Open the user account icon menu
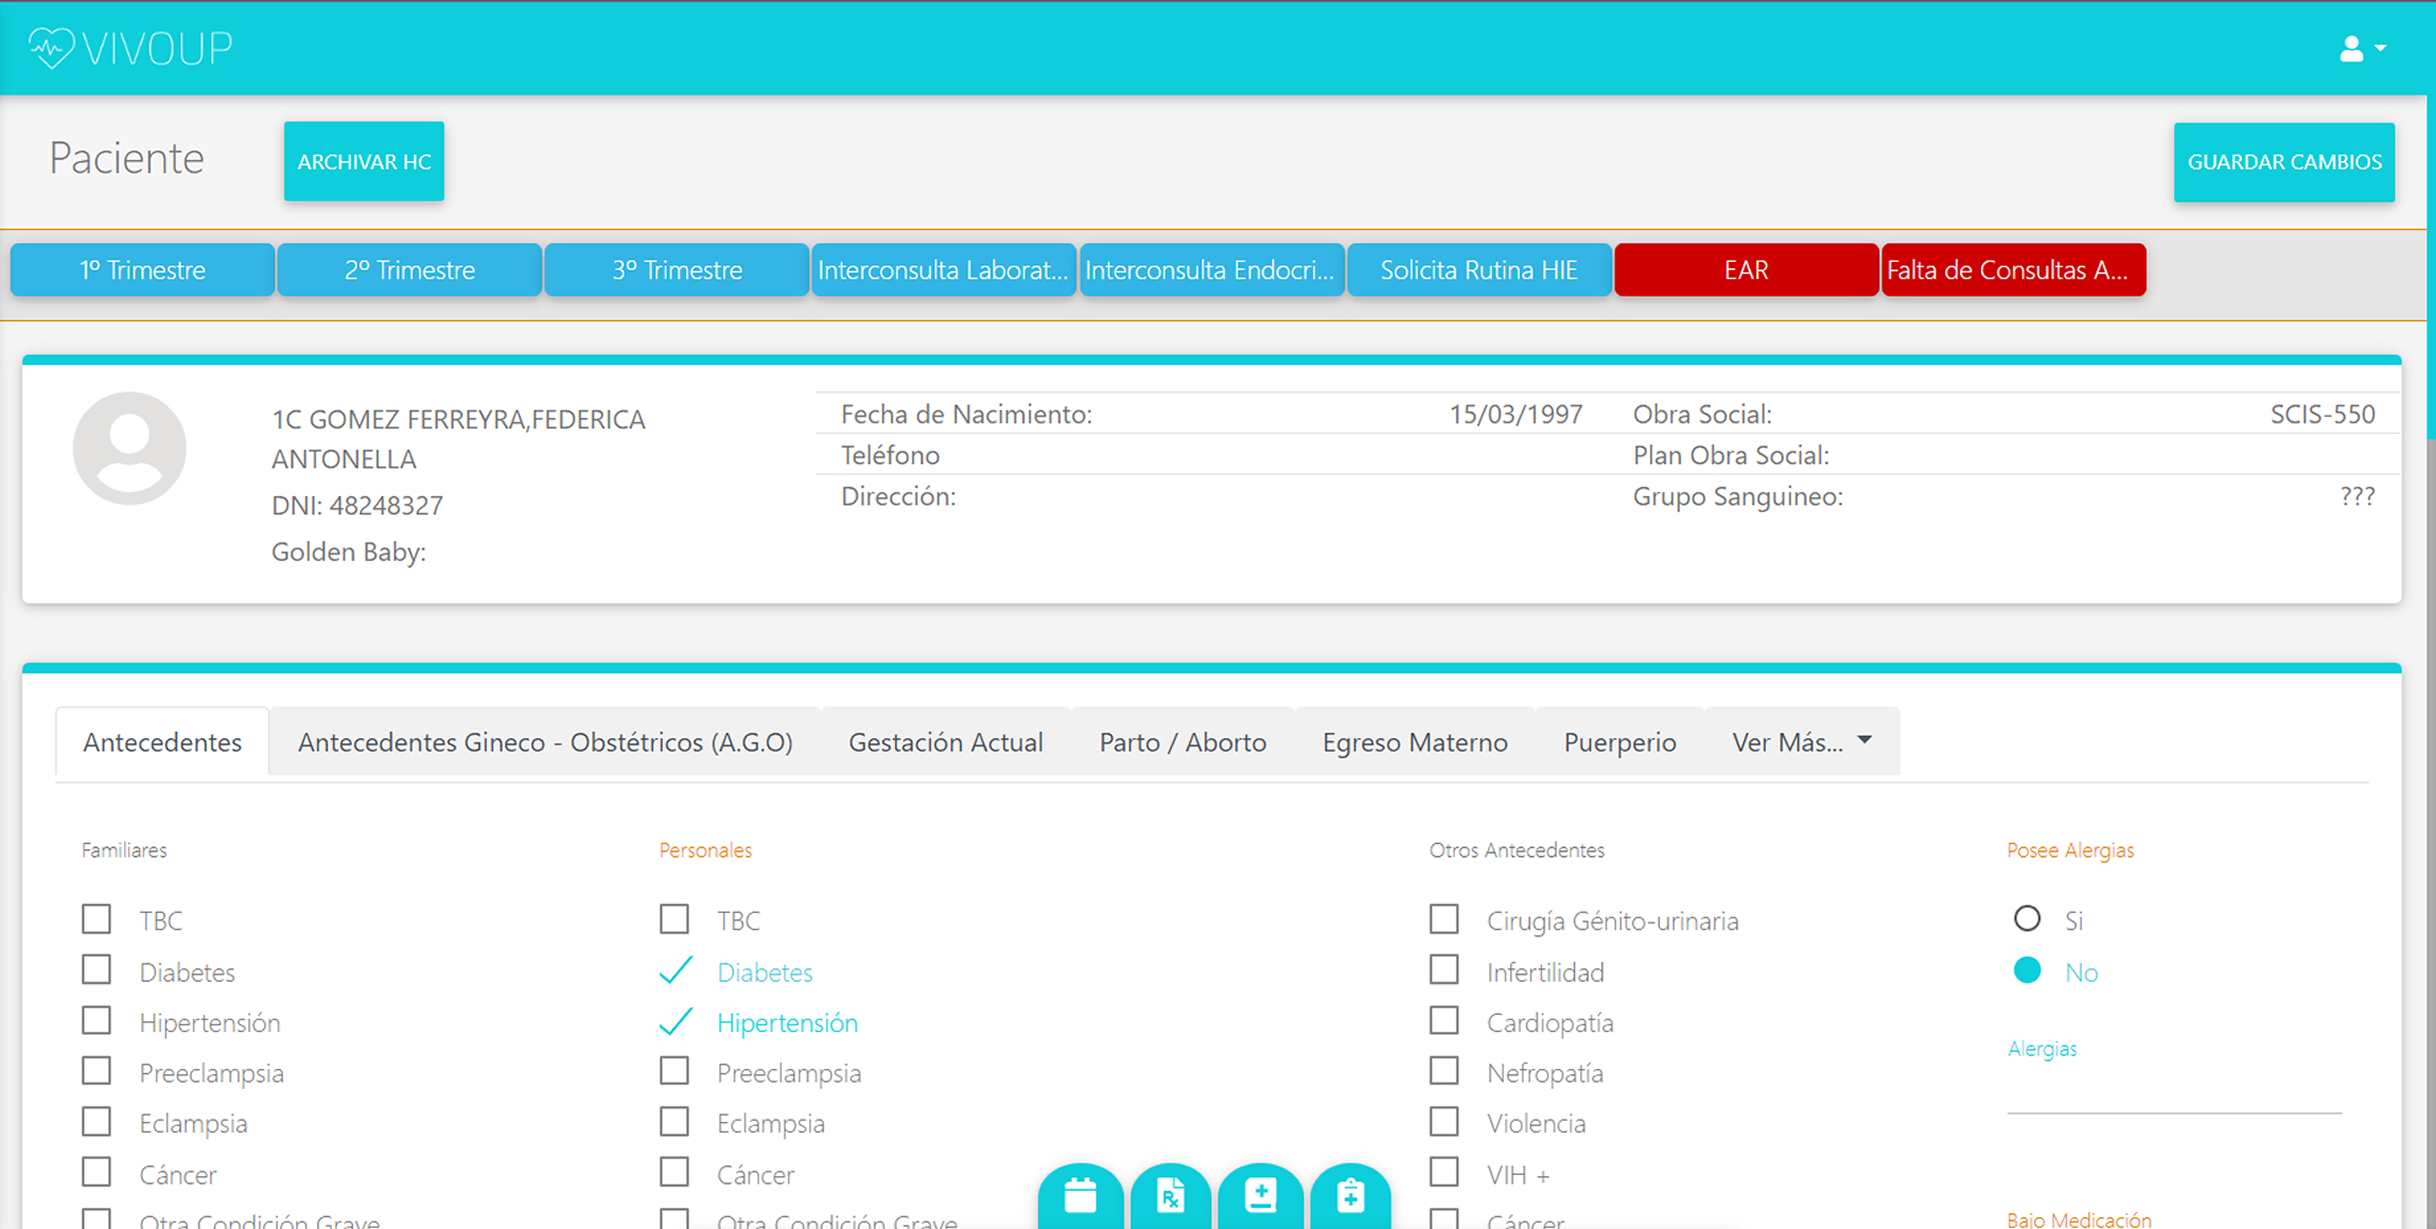 click(x=2351, y=48)
